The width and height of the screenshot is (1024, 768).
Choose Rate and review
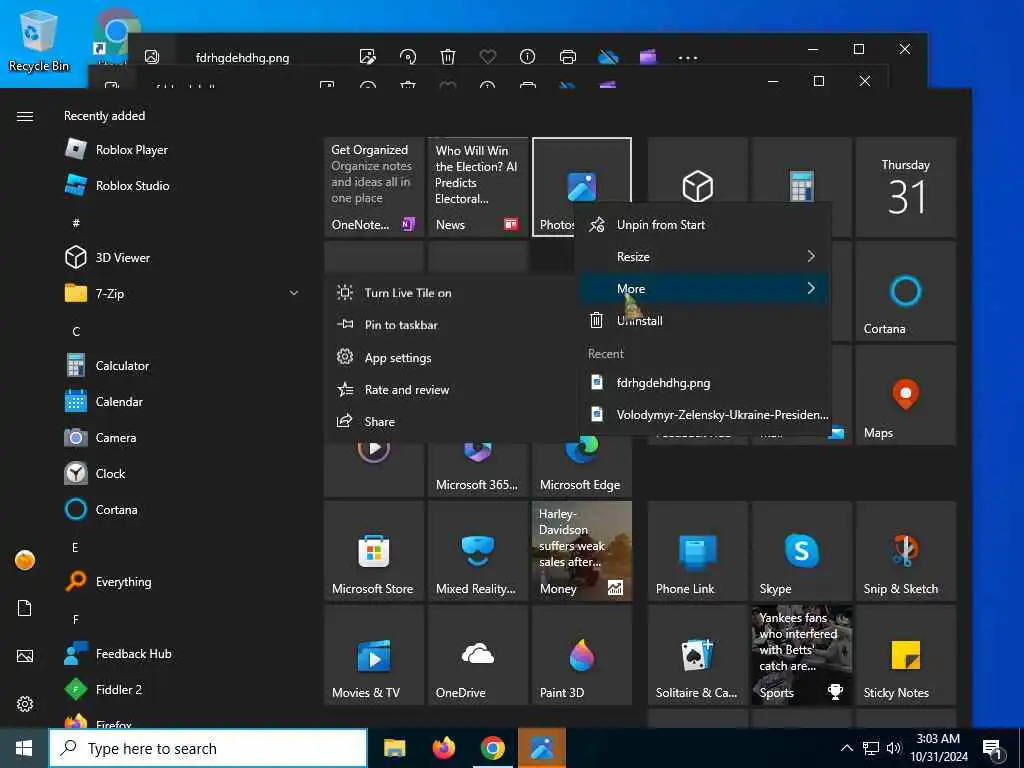click(x=452, y=390)
